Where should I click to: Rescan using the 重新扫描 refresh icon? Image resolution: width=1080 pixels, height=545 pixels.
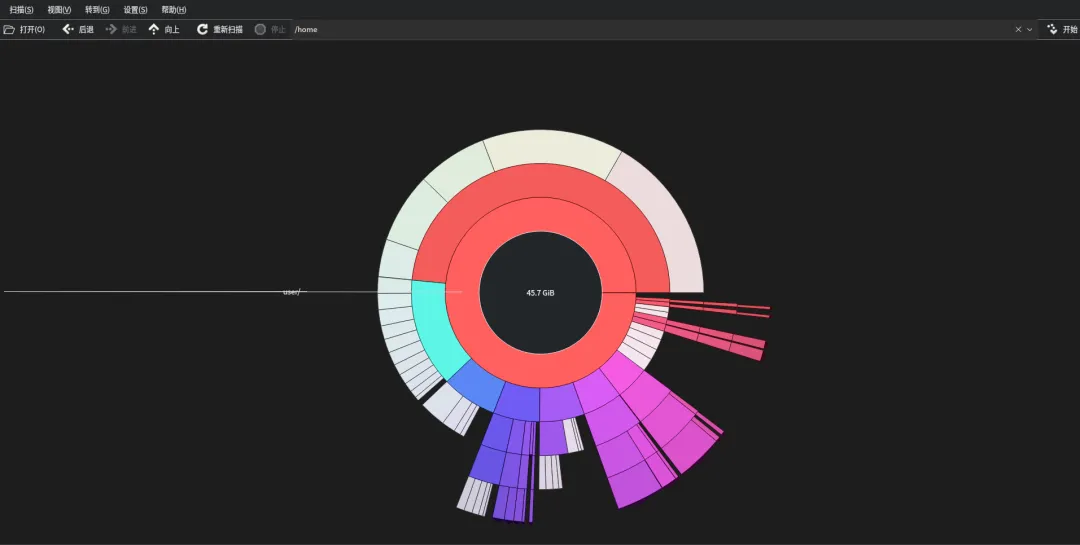tap(202, 30)
